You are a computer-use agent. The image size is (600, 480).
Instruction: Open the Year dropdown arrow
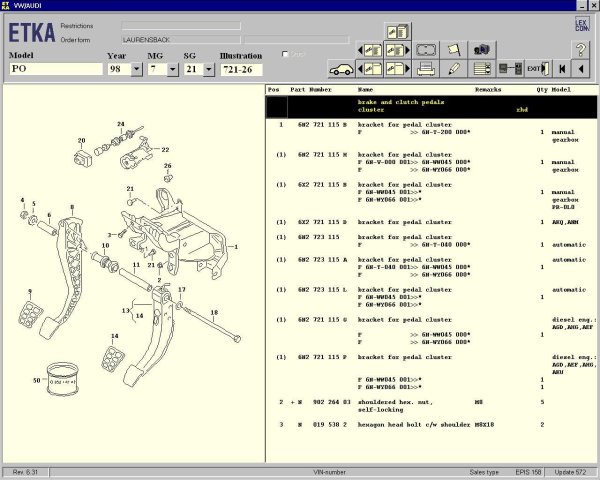pyautogui.click(x=137, y=69)
